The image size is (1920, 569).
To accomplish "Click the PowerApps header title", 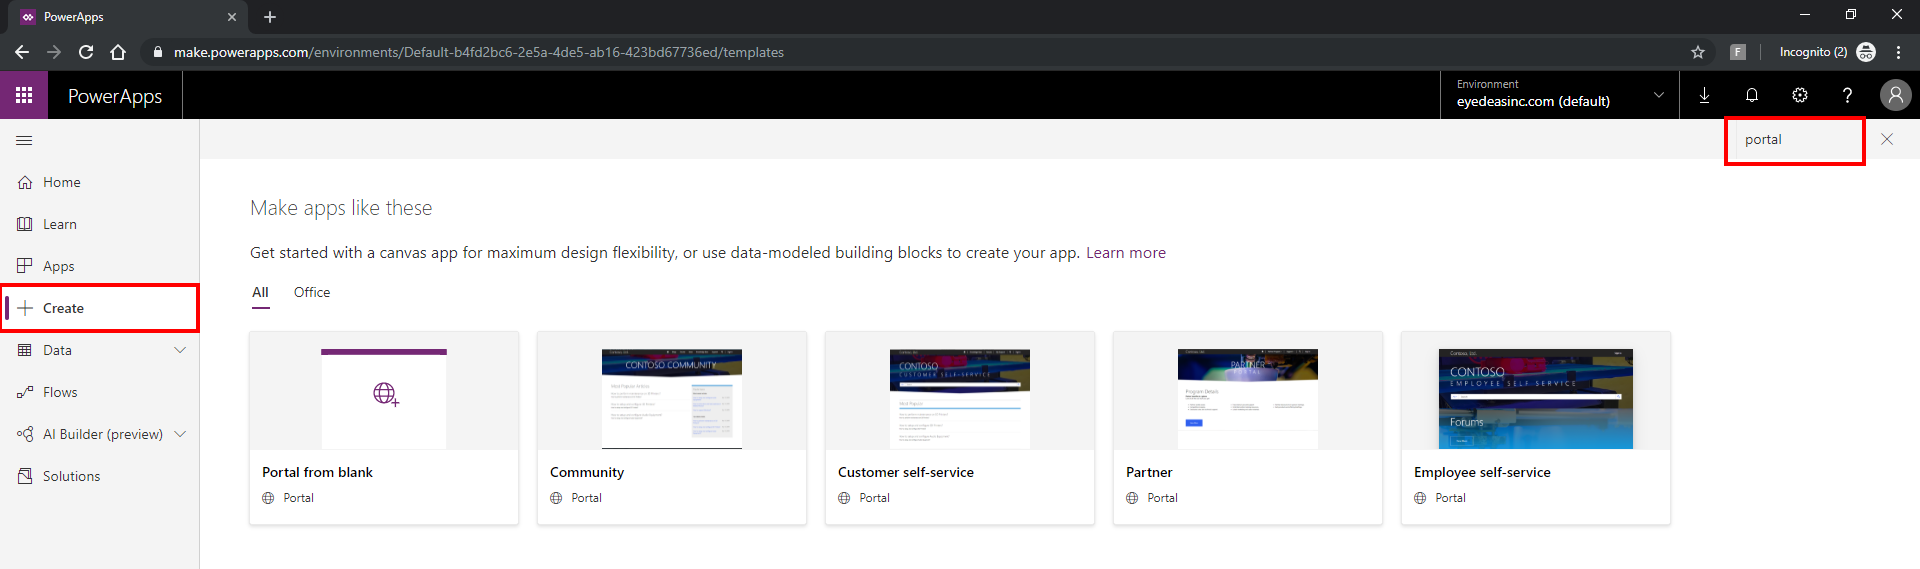I will (115, 96).
